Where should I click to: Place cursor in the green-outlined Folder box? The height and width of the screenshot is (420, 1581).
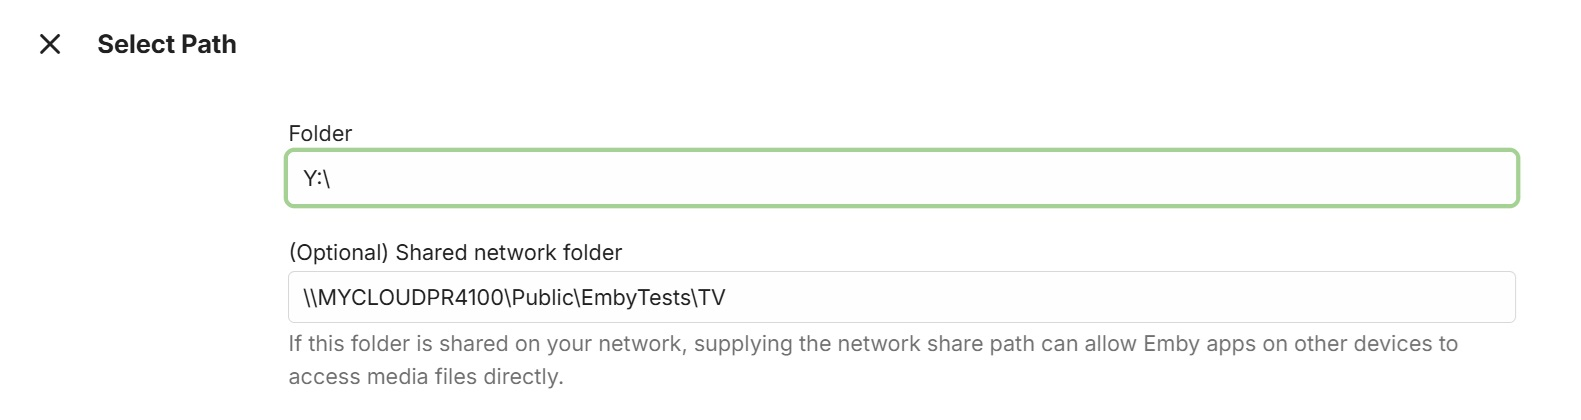pyautogui.click(x=901, y=178)
